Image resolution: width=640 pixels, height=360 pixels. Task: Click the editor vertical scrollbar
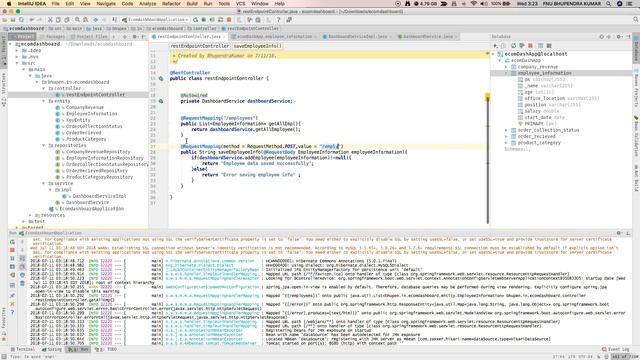(487, 159)
